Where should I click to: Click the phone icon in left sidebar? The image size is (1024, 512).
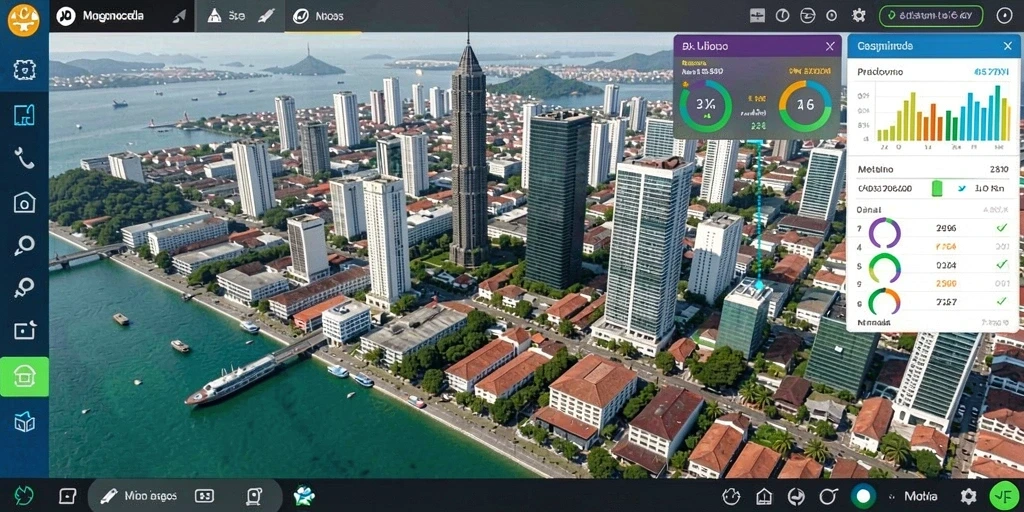click(x=24, y=158)
